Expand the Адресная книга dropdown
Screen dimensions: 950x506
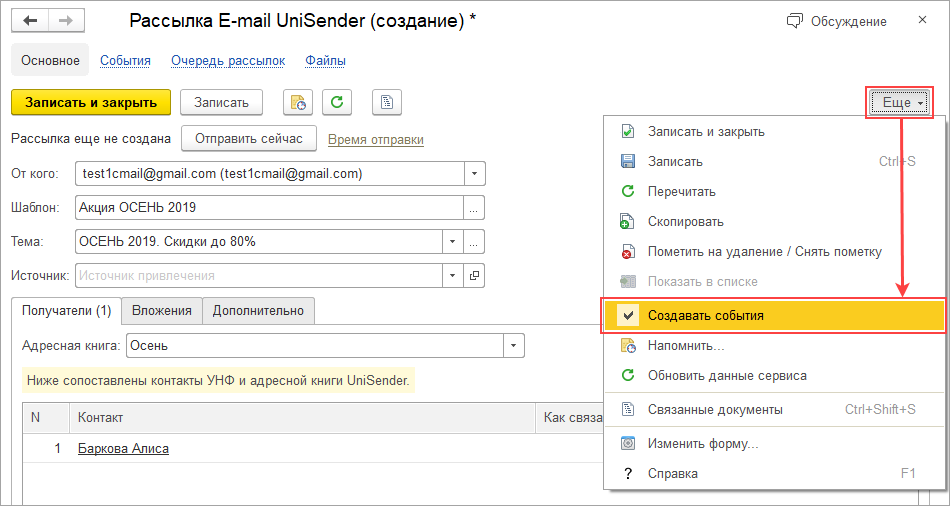(x=514, y=346)
